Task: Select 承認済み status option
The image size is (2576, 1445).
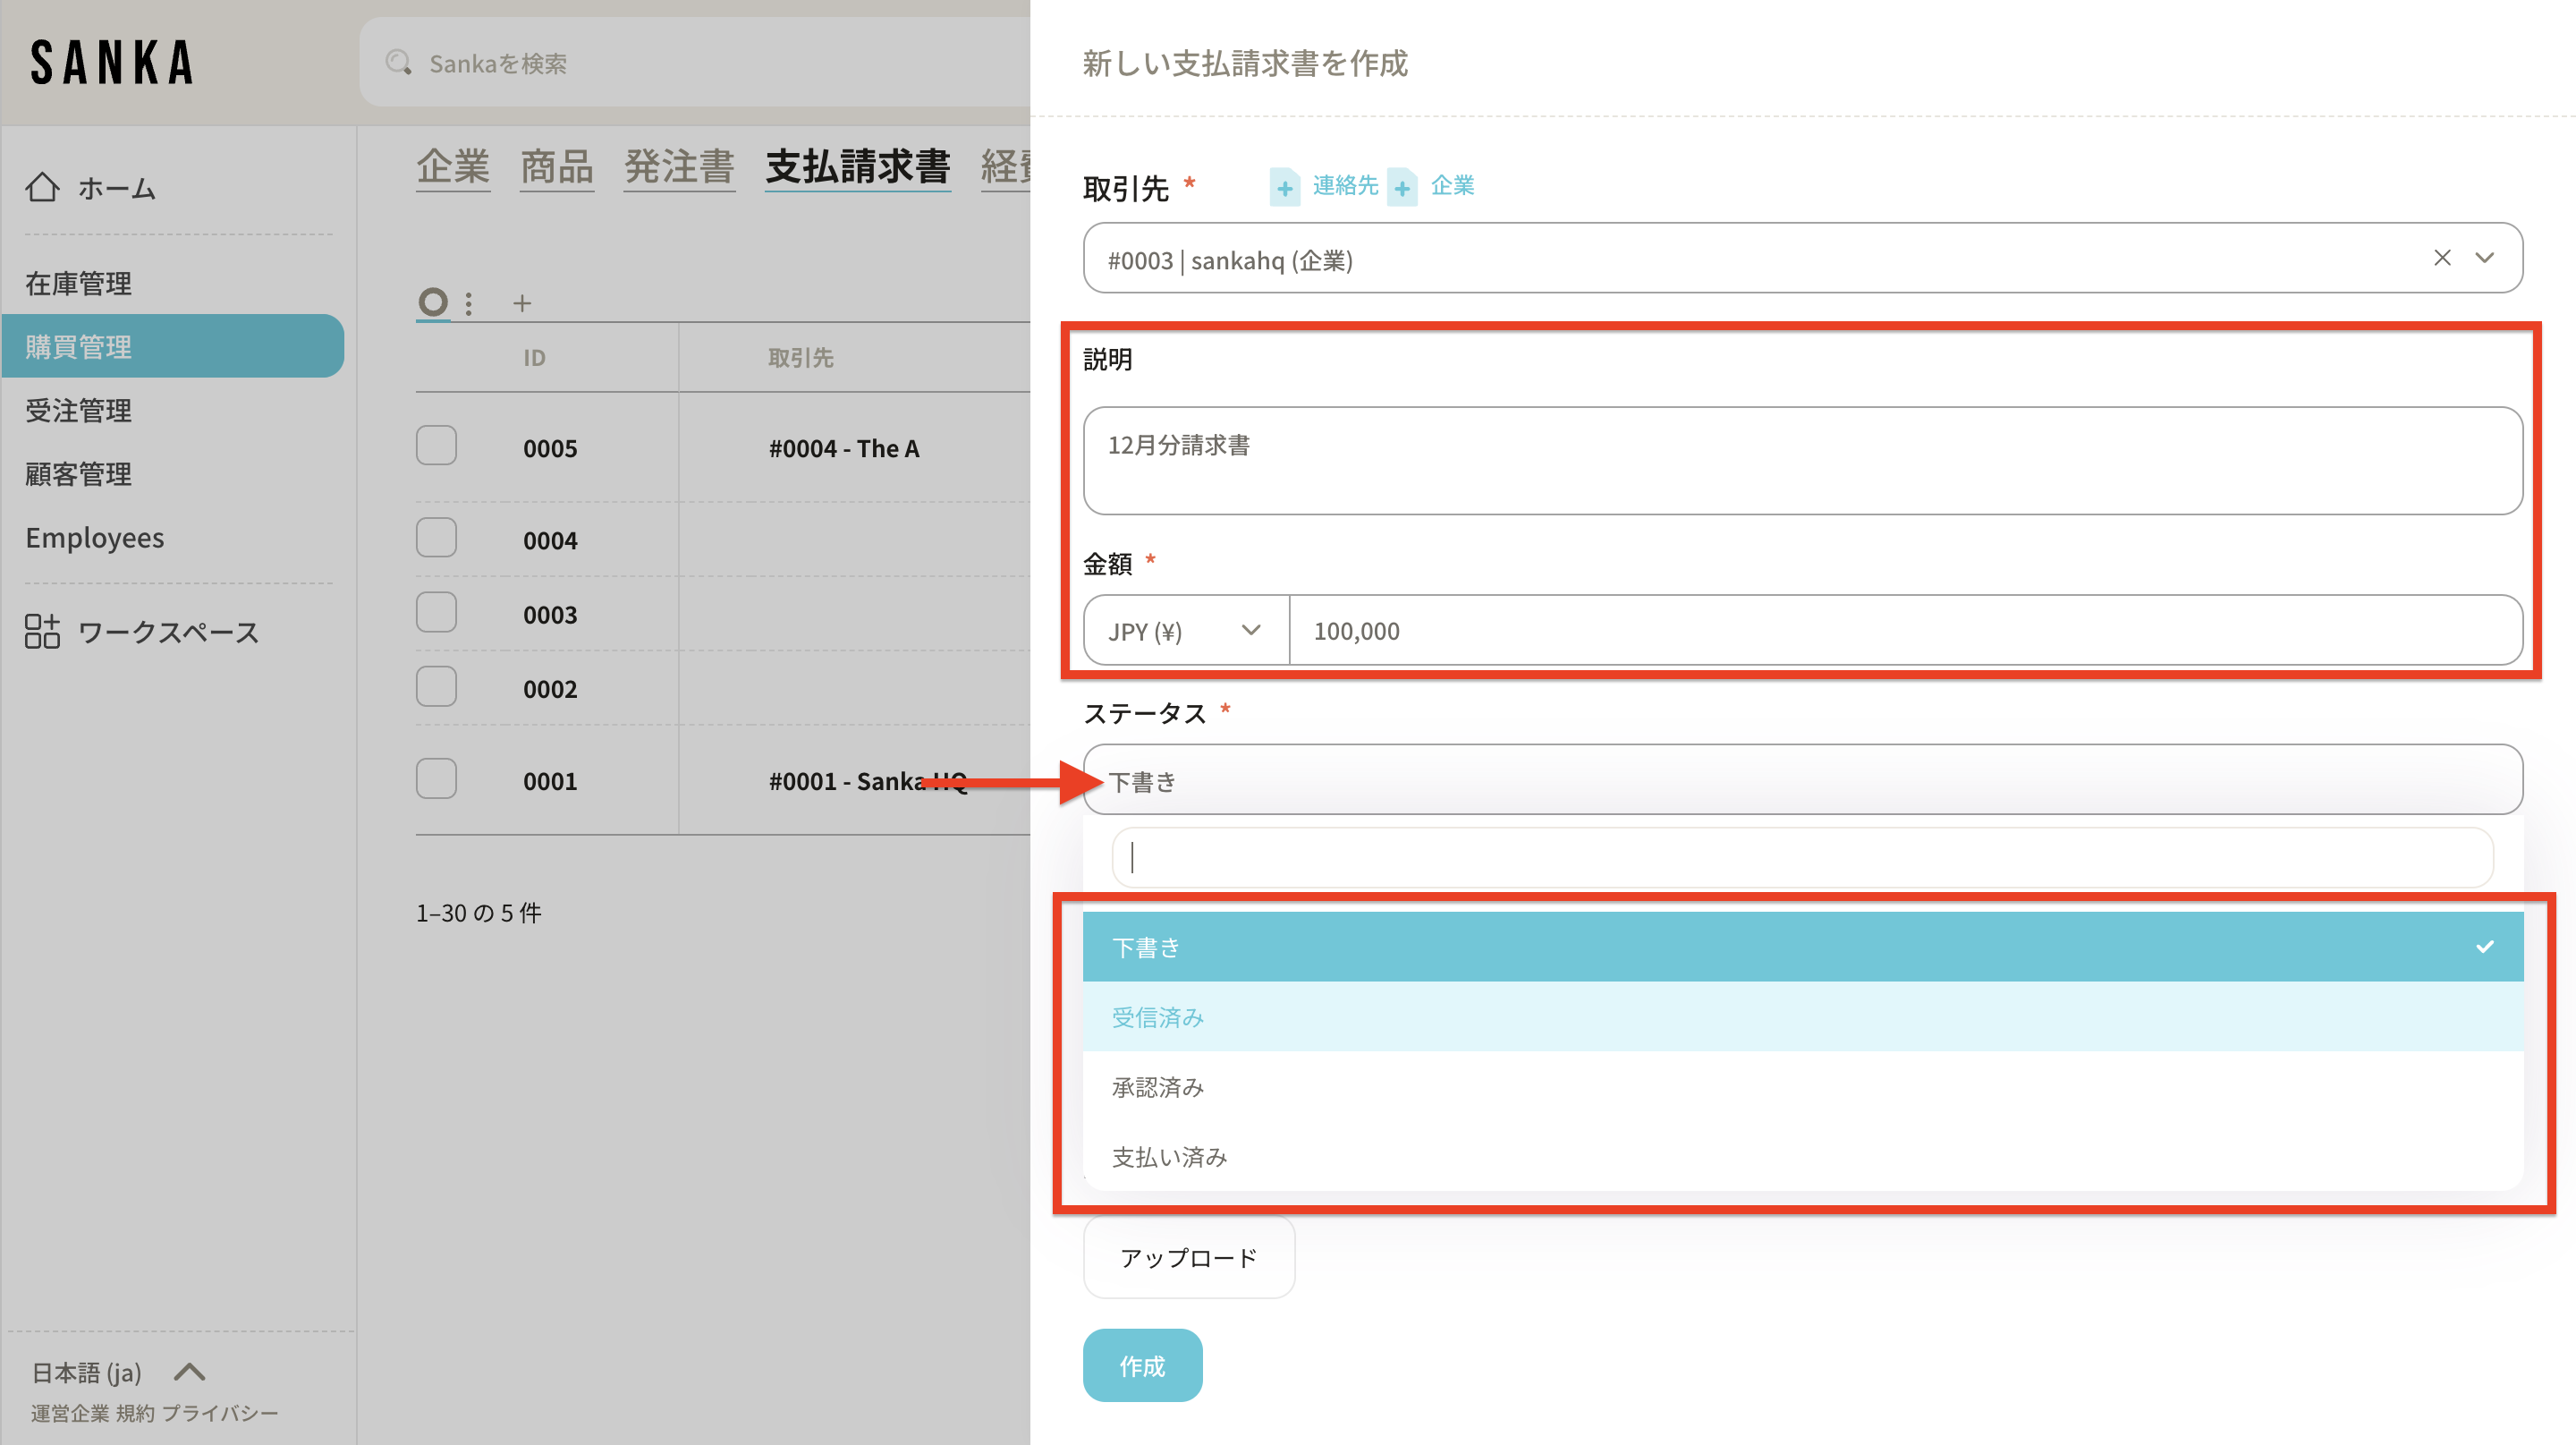Action: click(1158, 1087)
